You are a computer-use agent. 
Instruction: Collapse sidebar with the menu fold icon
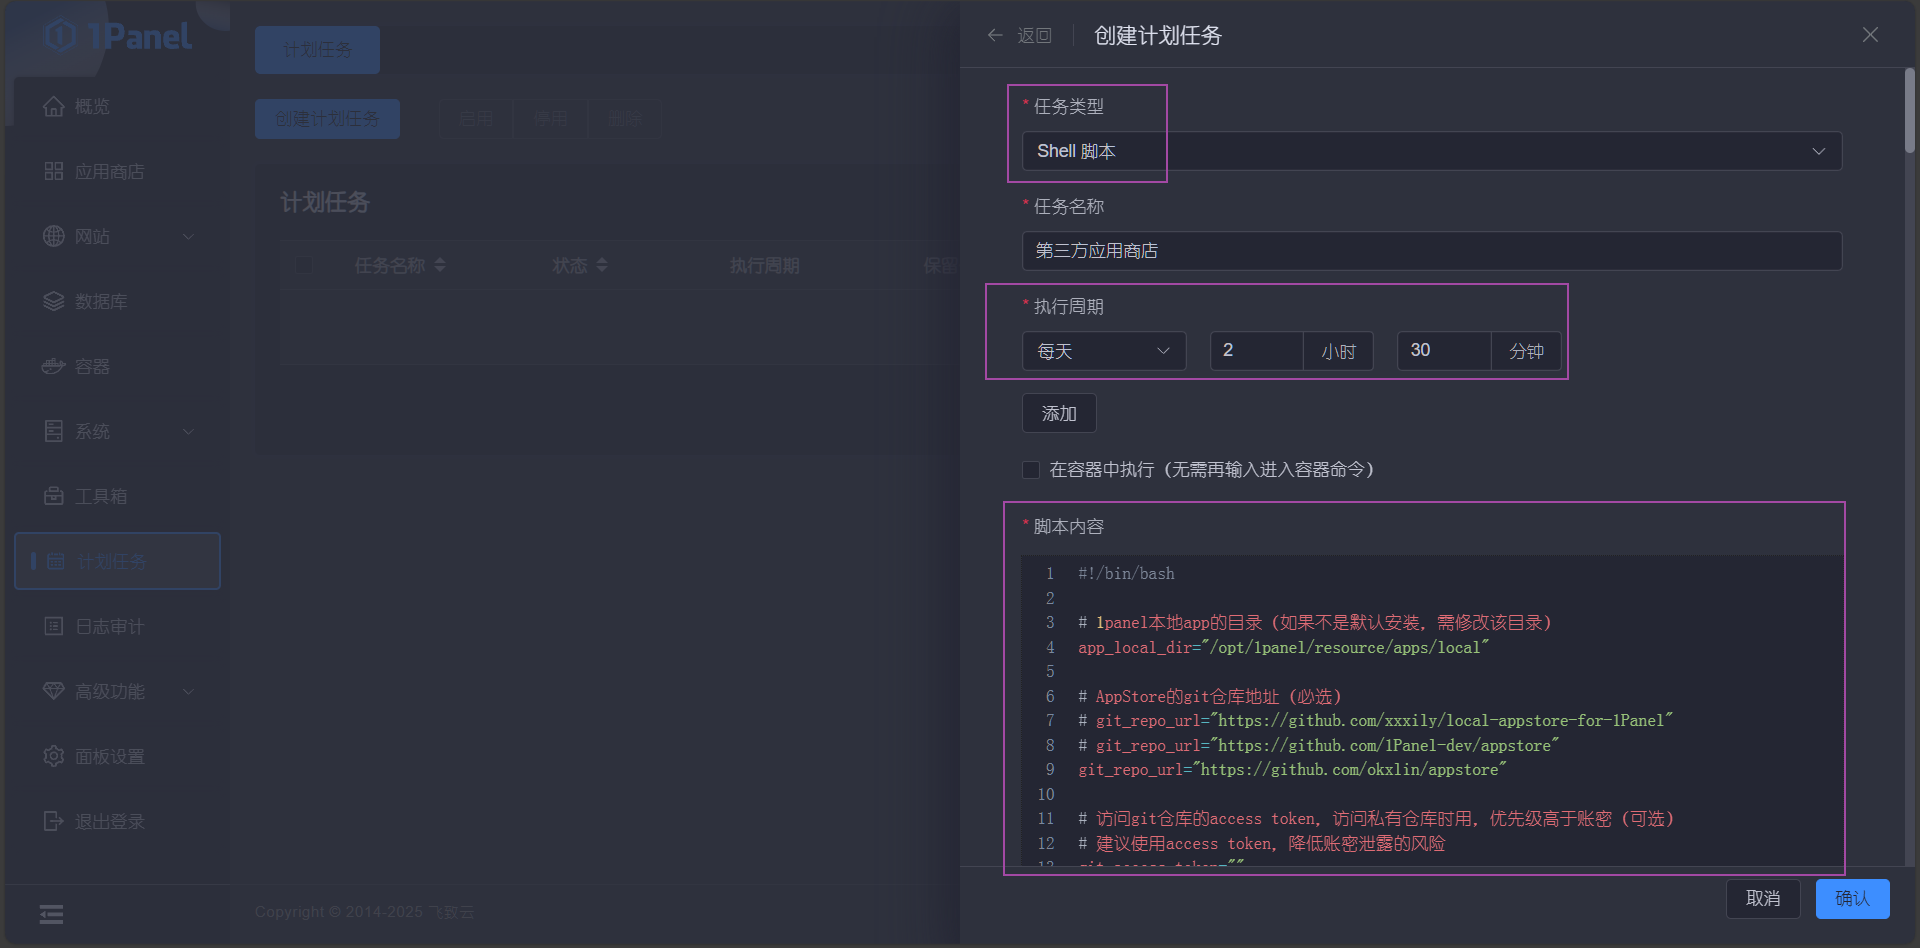(51, 914)
